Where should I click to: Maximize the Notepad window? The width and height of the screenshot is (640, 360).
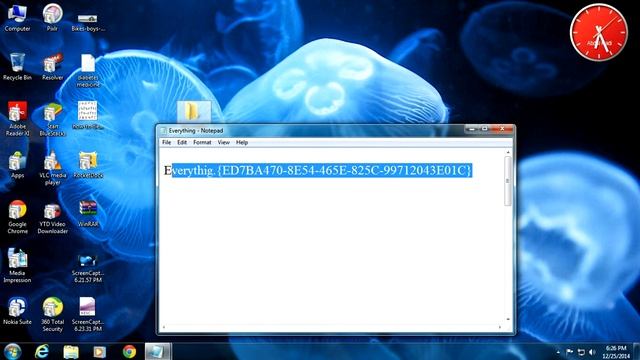pyautogui.click(x=484, y=129)
